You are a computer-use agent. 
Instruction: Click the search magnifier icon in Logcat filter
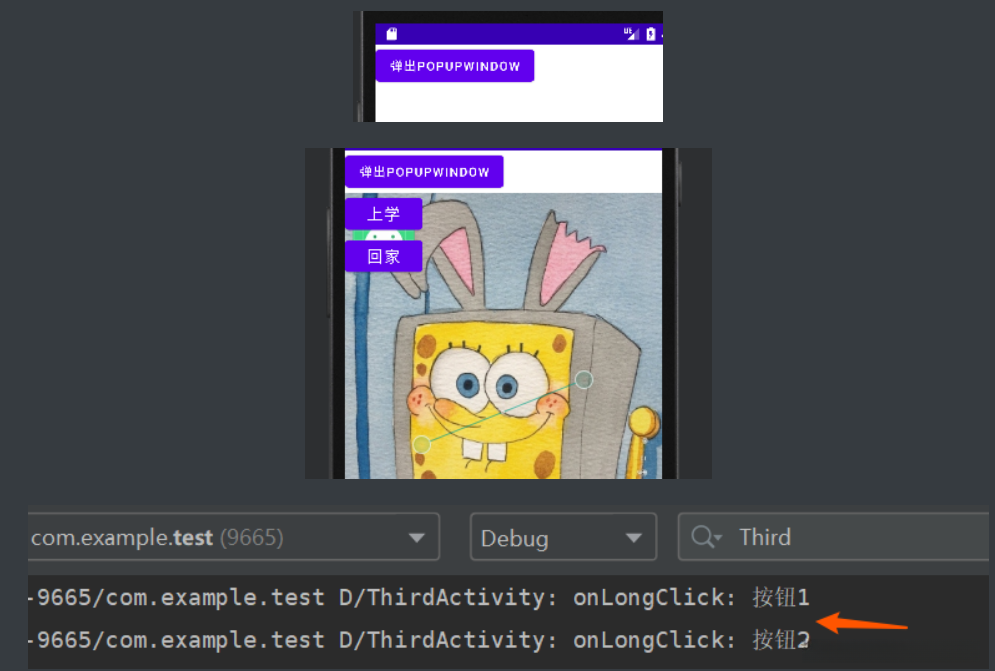[x=706, y=537]
